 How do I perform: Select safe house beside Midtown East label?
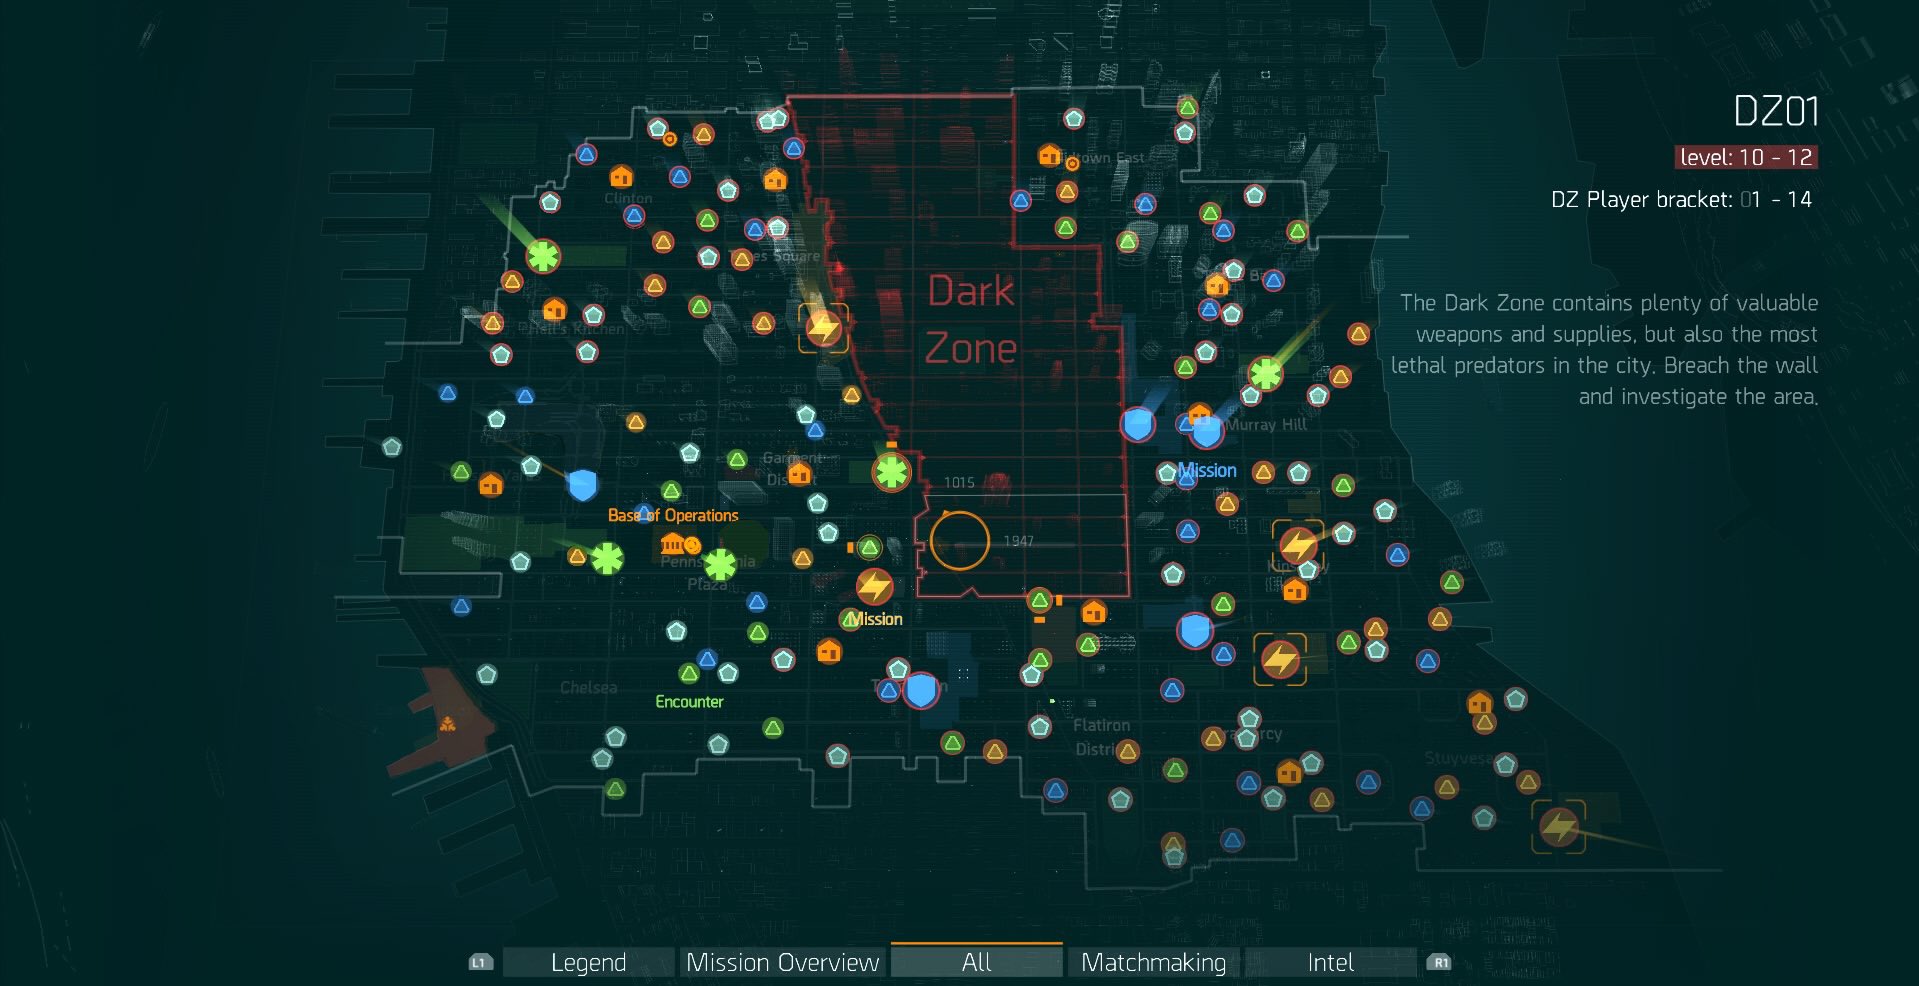[x=1049, y=155]
